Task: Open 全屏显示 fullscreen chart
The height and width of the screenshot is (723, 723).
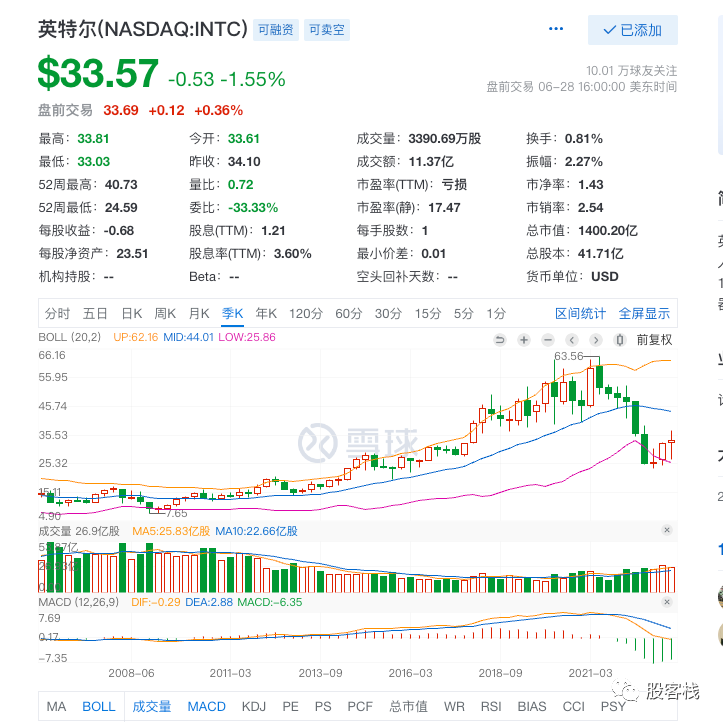Action: pyautogui.click(x=644, y=314)
